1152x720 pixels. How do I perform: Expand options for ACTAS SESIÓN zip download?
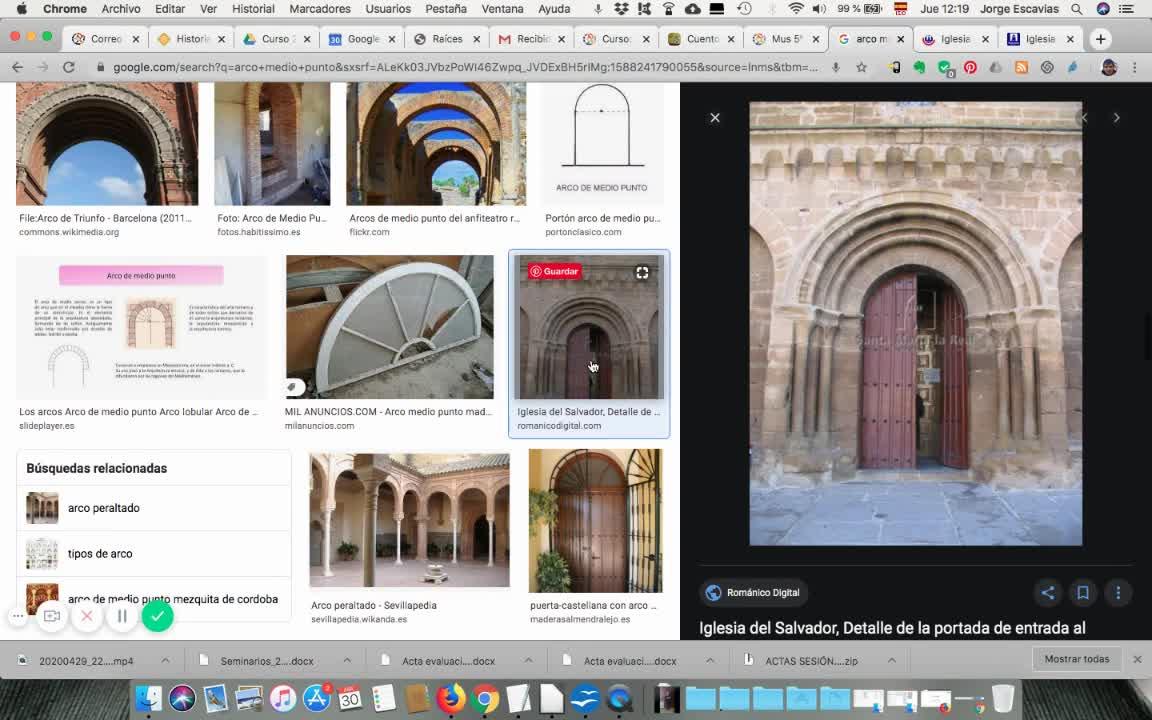tap(891, 660)
